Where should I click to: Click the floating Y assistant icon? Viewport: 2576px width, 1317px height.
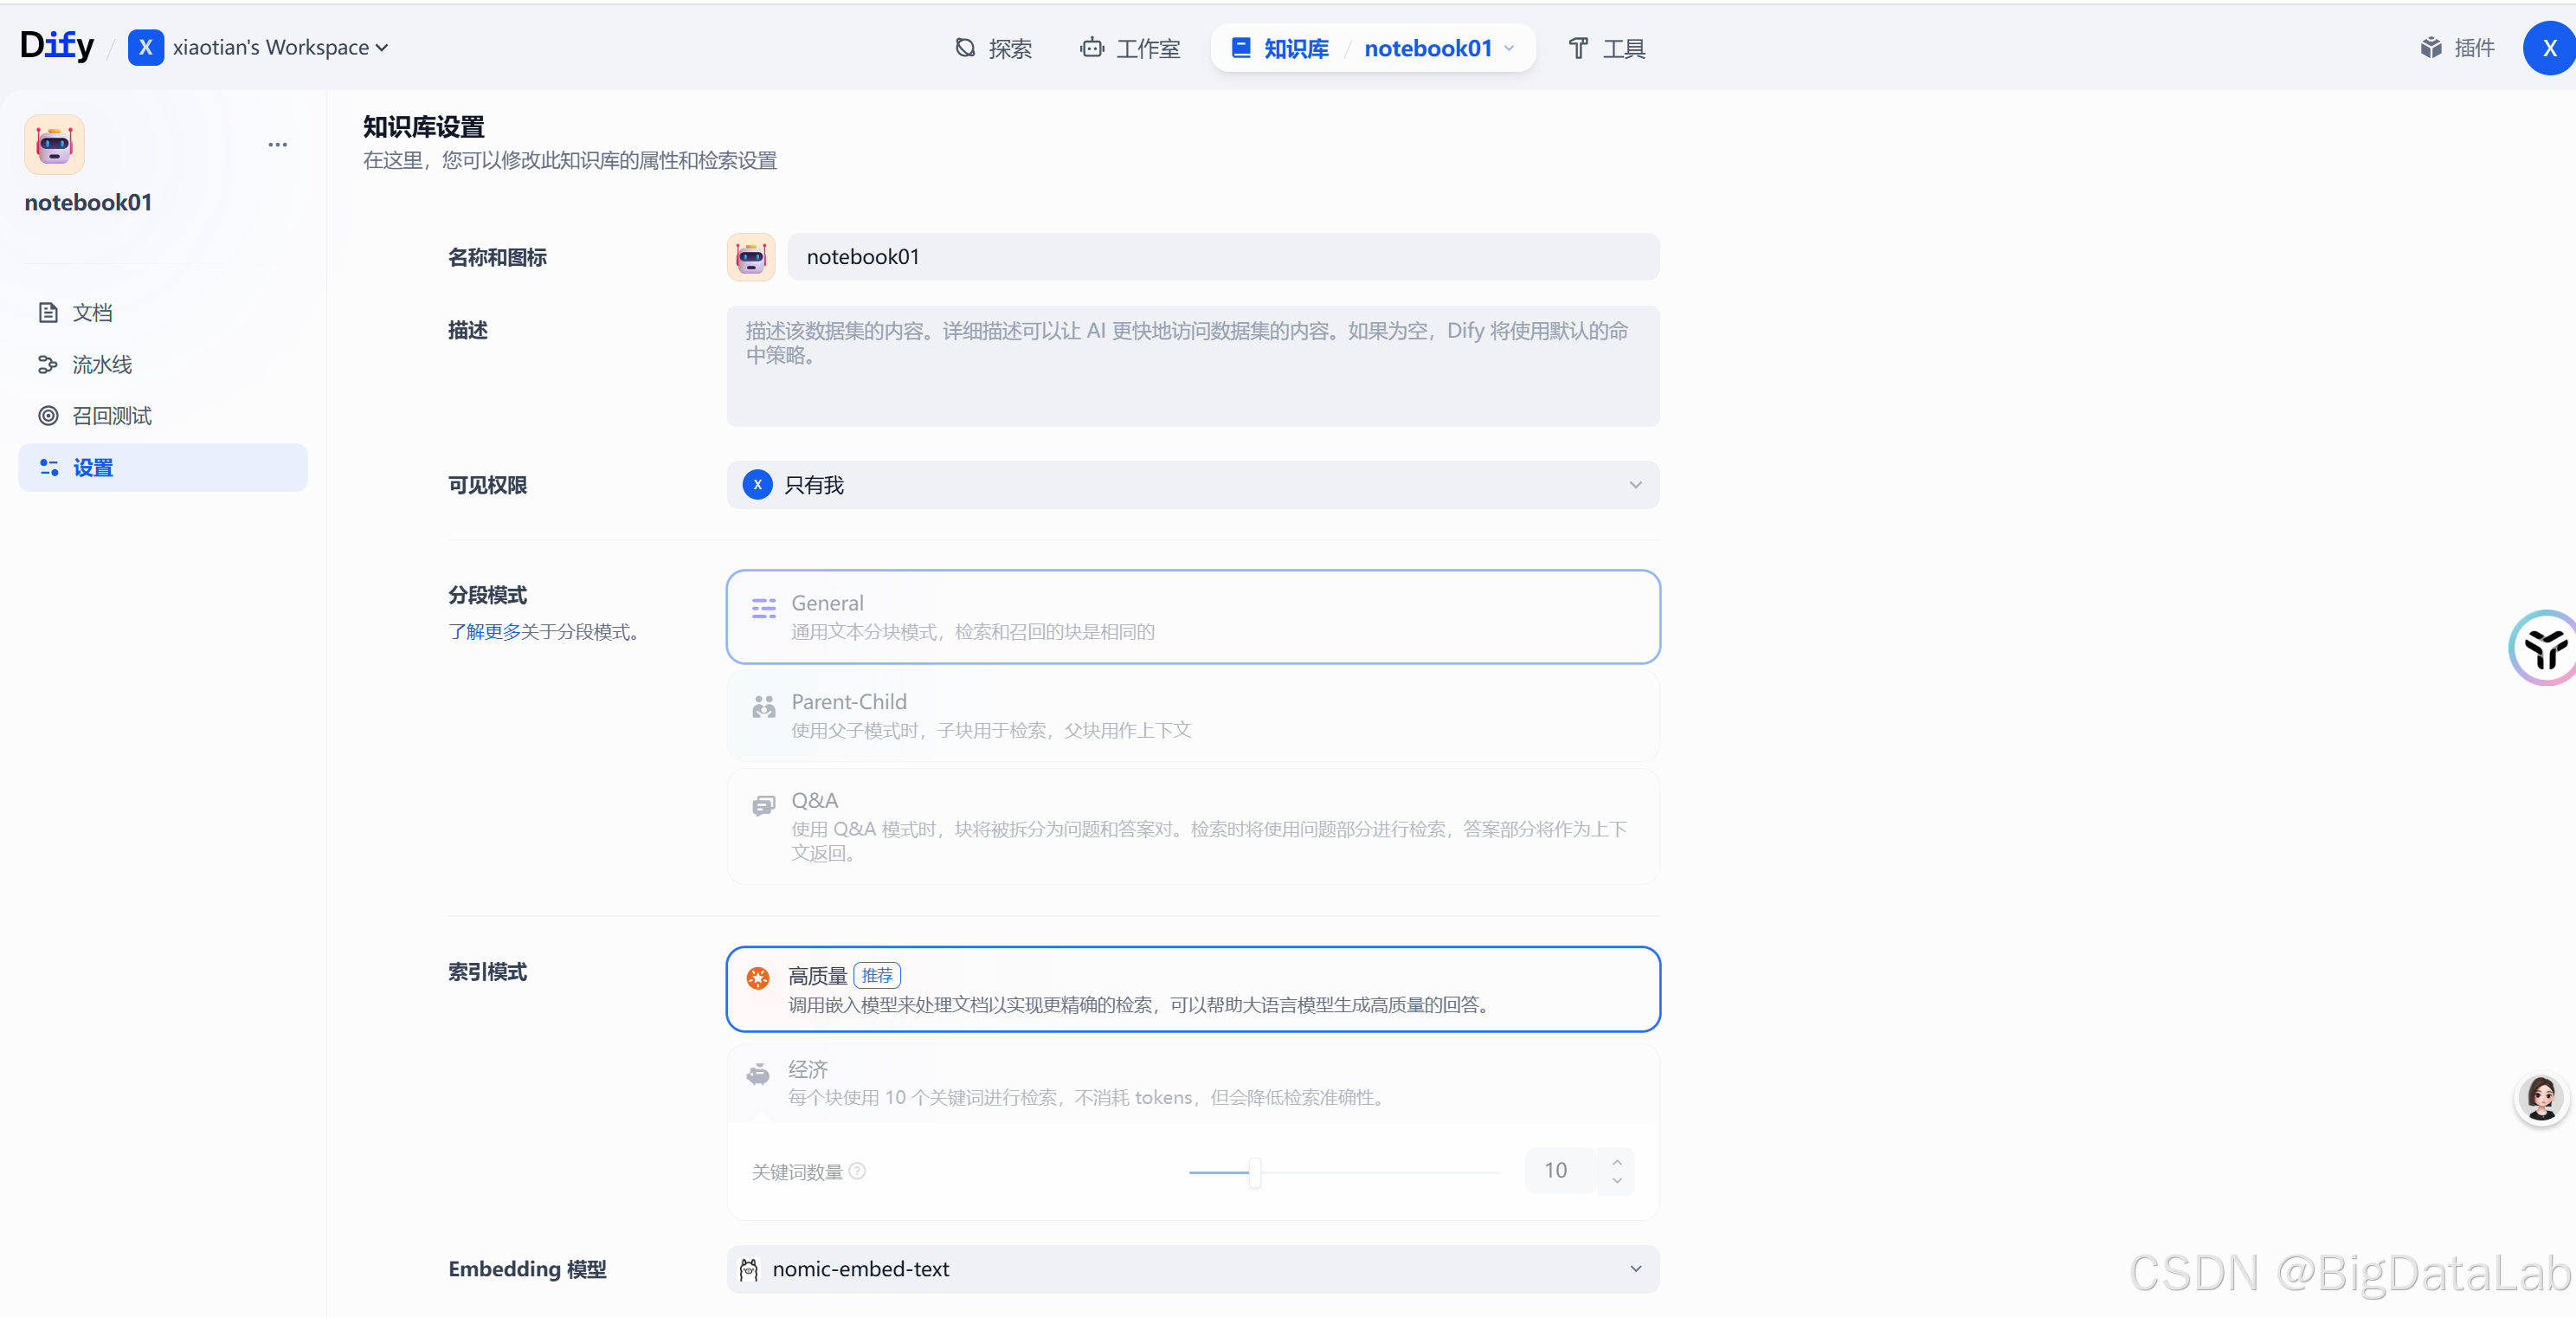tap(2544, 648)
